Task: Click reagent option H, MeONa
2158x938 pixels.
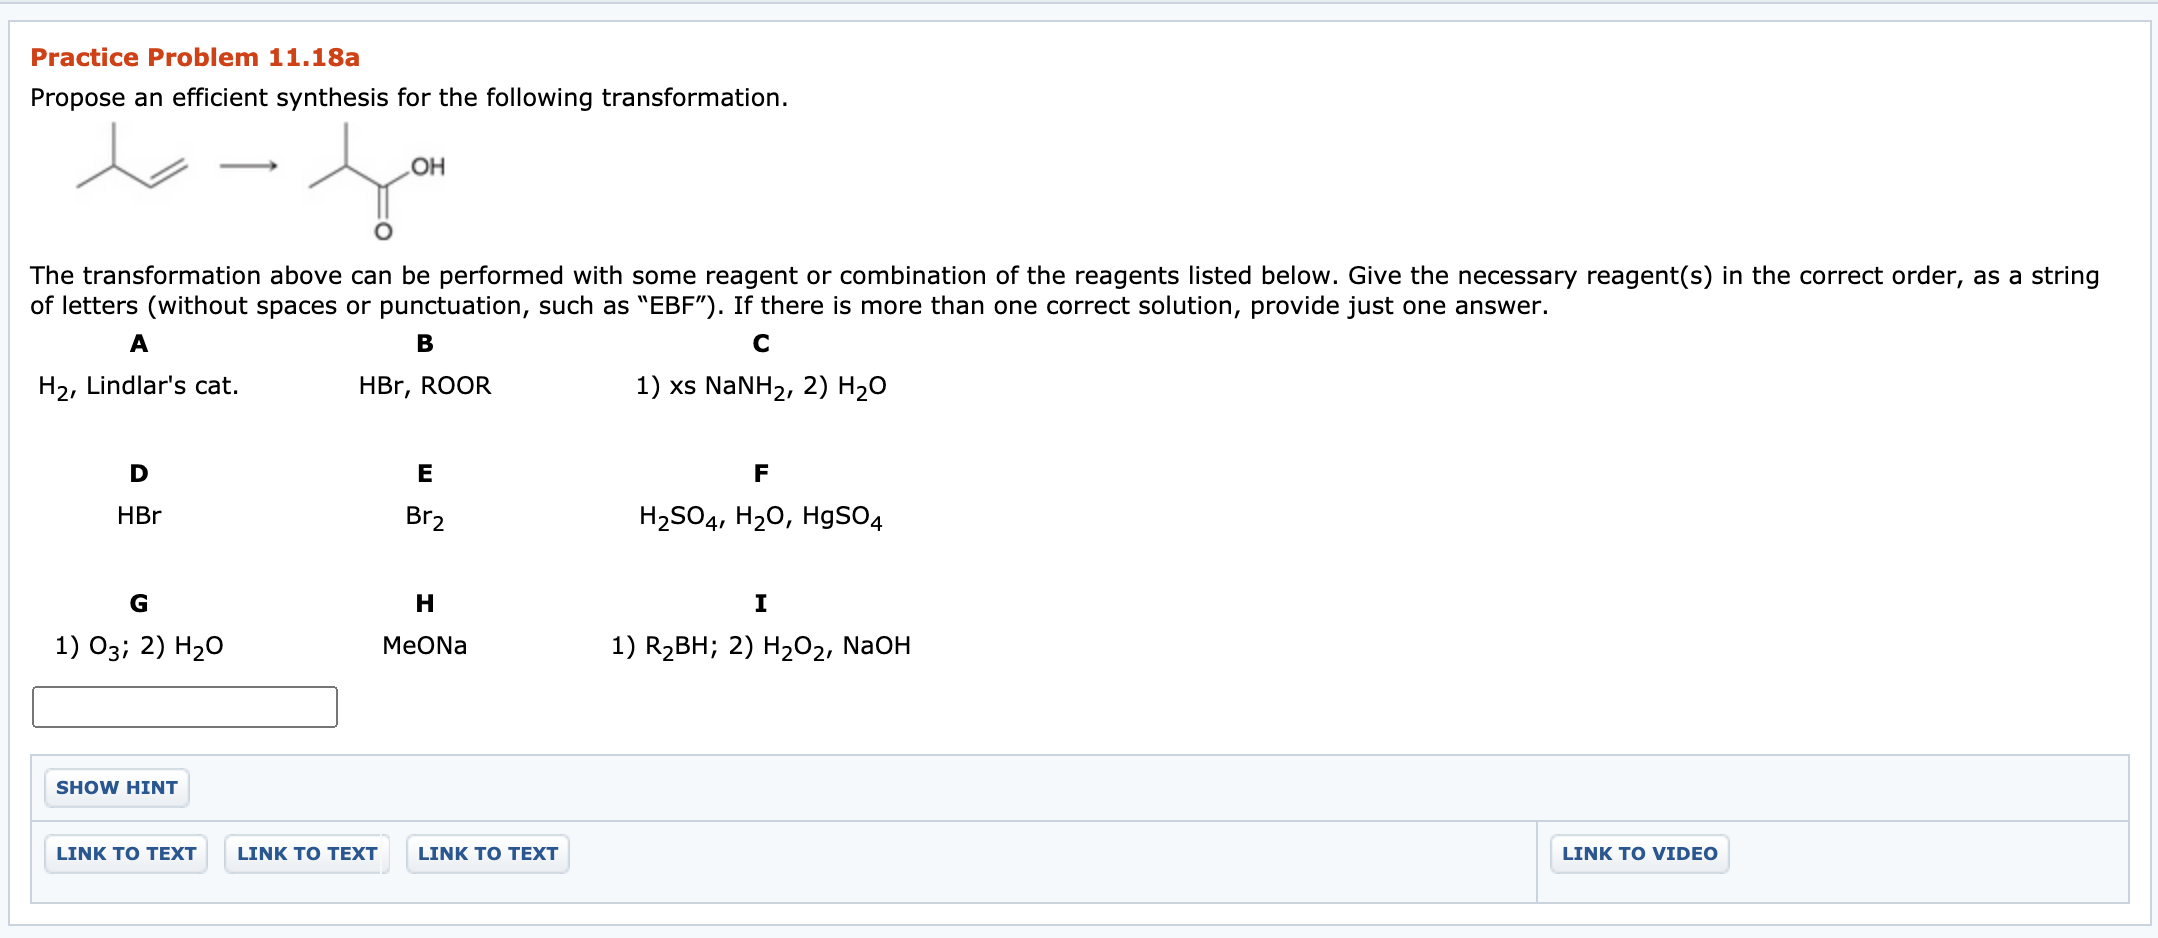Action: [x=425, y=645]
